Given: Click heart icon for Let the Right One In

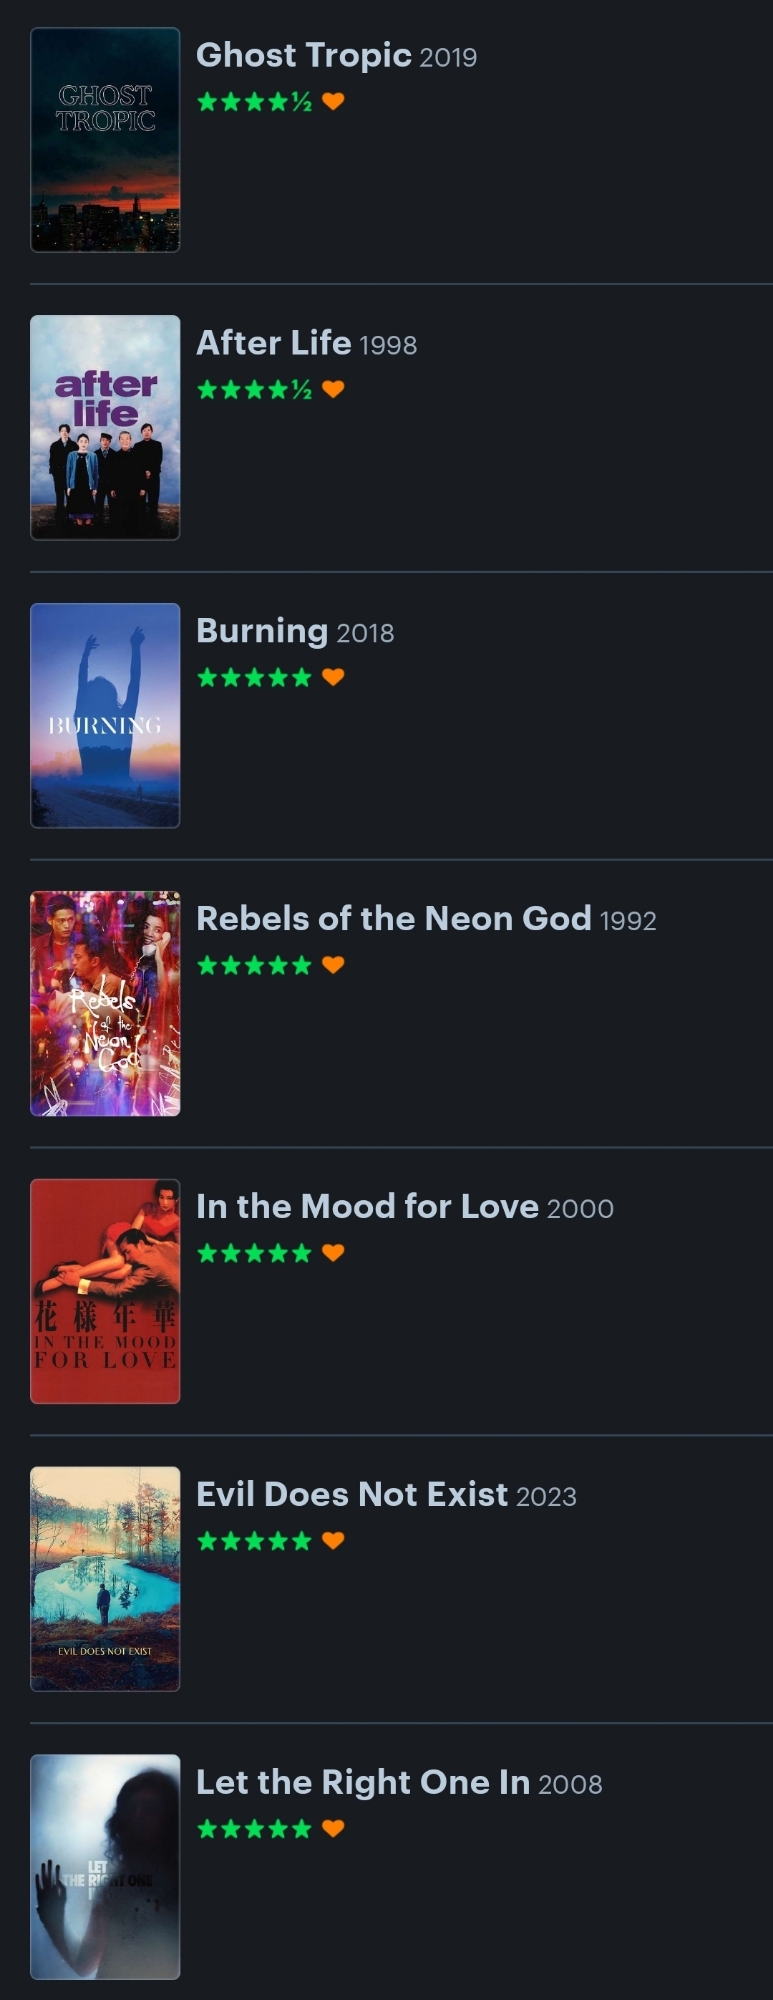Looking at the screenshot, I should point(333,1829).
